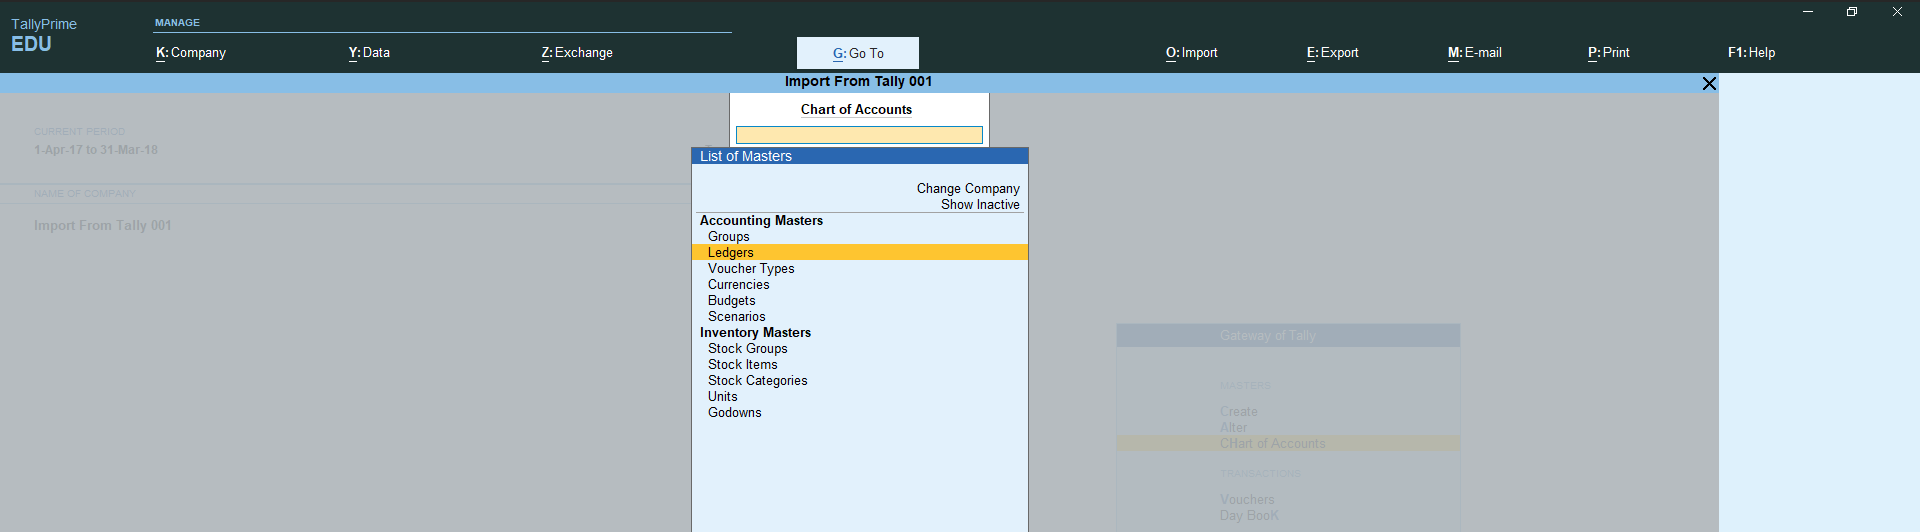1920x532 pixels.
Task: Click the company name Import From Tally 001
Action: click(x=103, y=226)
